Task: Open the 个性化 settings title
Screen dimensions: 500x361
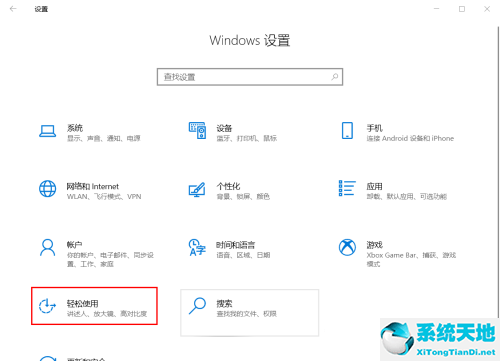Action: point(228,186)
